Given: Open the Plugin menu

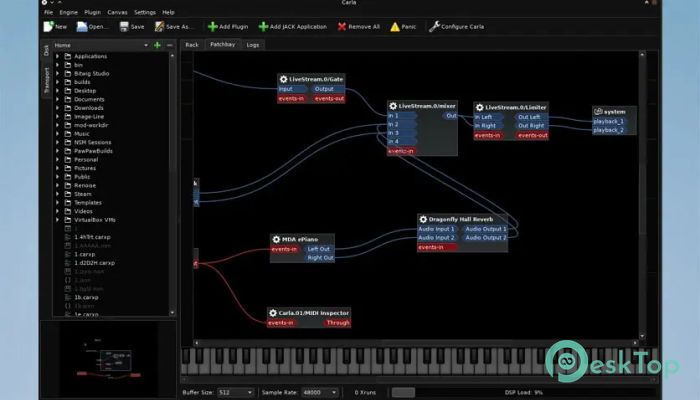Looking at the screenshot, I should pyautogui.click(x=92, y=12).
